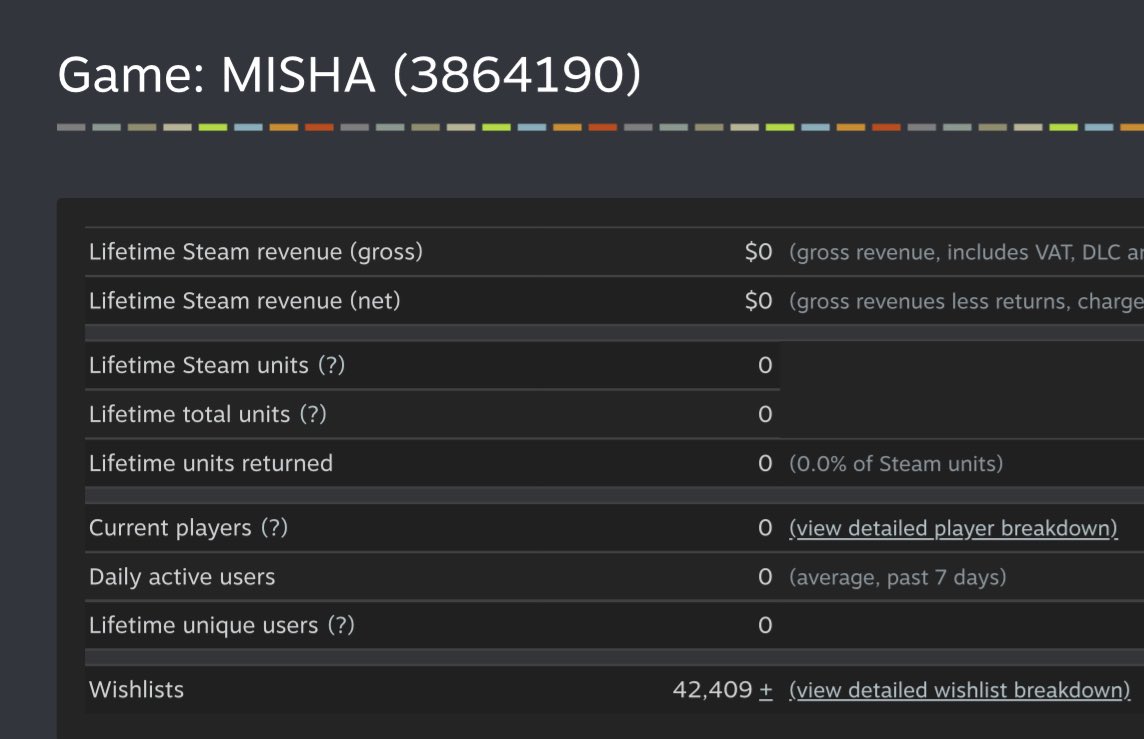The height and width of the screenshot is (739, 1144).
Task: Select the Lifetime Steam revenue (net) label
Action: click(x=244, y=301)
